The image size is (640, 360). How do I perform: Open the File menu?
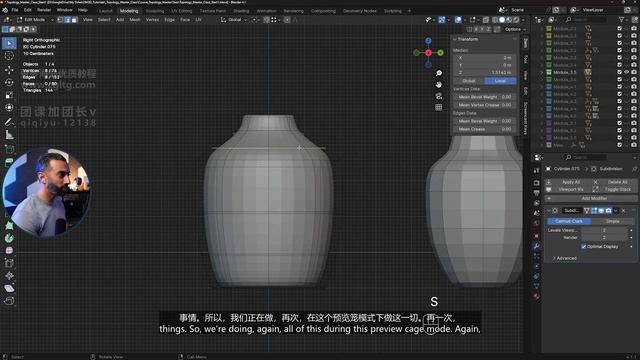(15, 10)
